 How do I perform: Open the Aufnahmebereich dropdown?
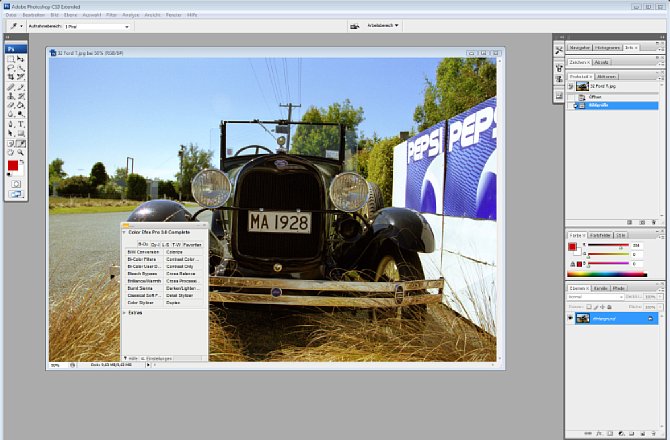(97, 26)
